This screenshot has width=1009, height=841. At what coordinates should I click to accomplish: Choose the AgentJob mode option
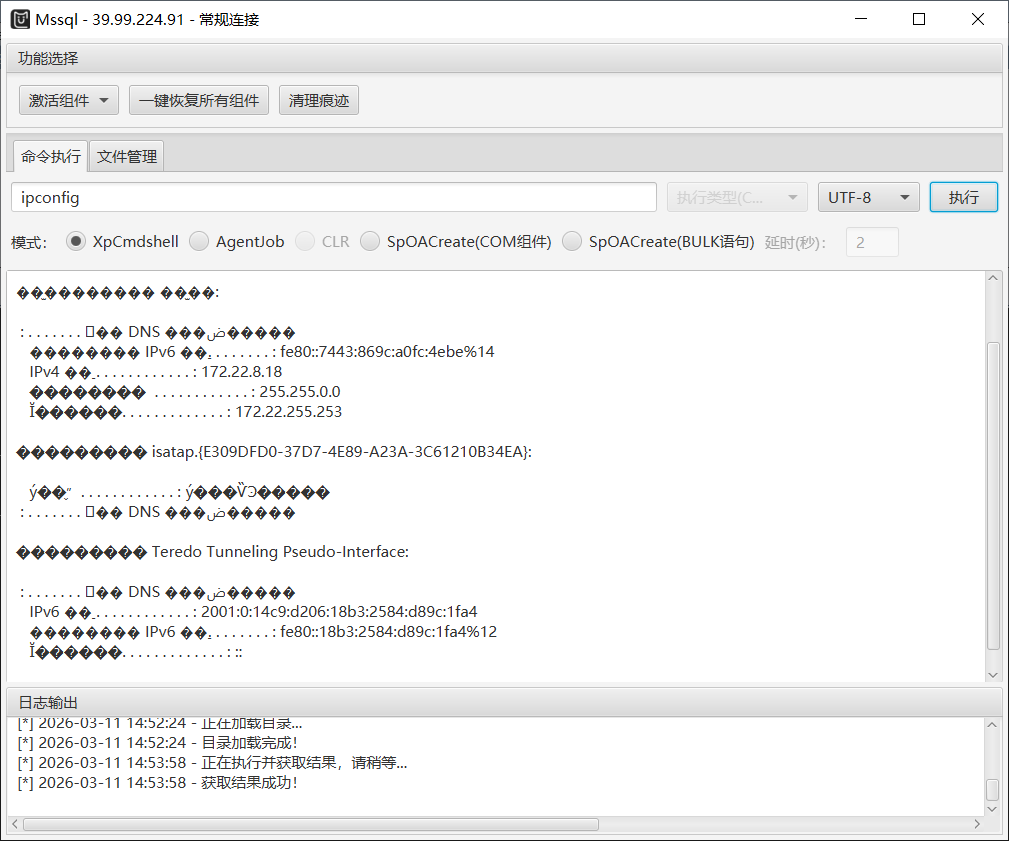199,241
